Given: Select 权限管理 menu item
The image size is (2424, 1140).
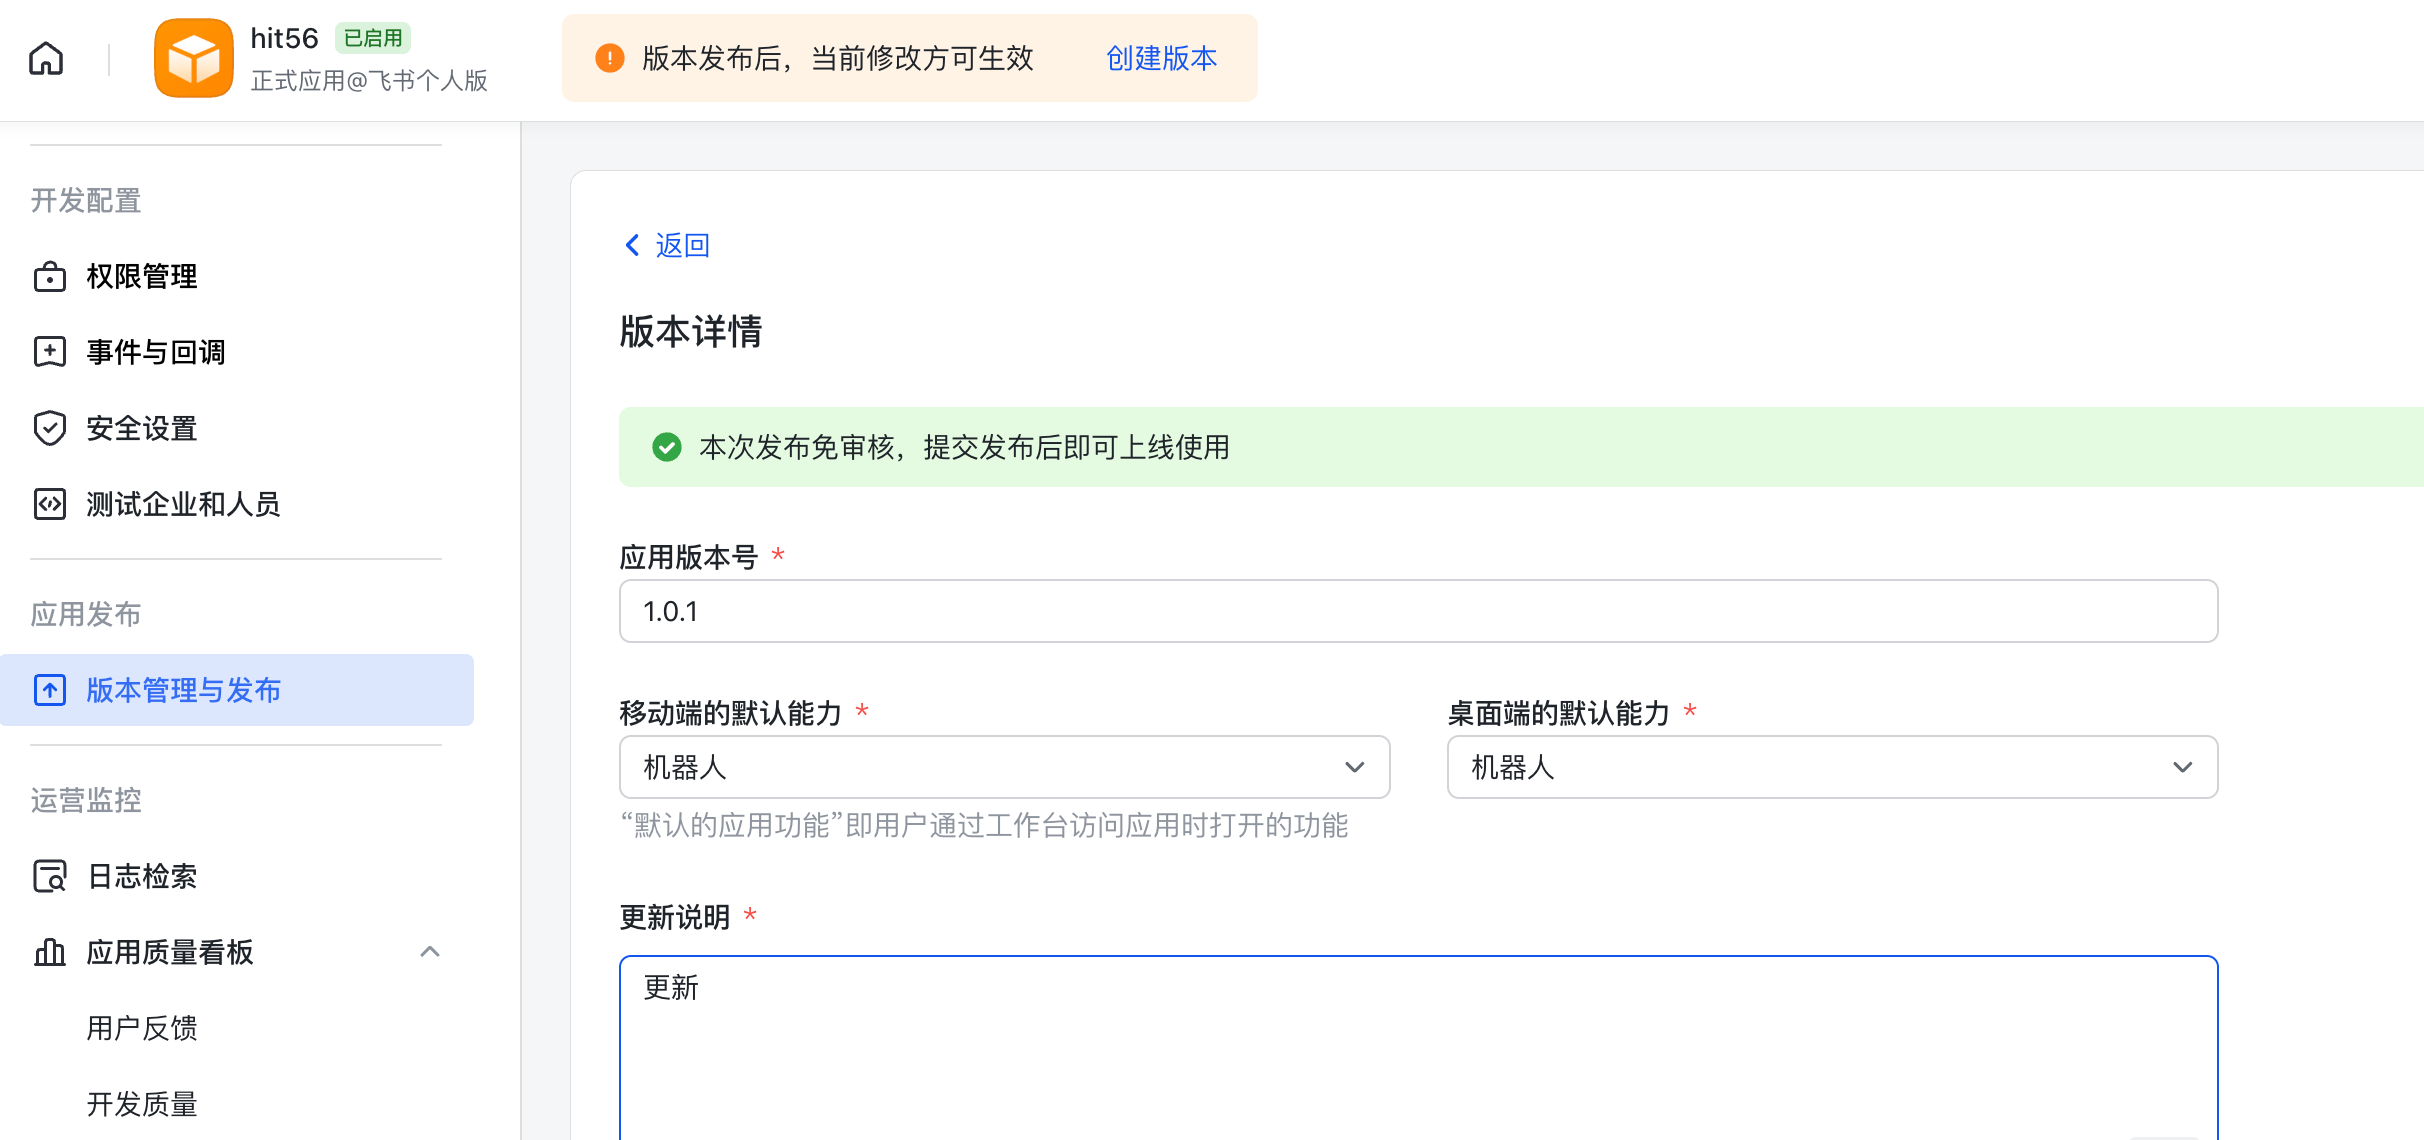Looking at the screenshot, I should (142, 277).
